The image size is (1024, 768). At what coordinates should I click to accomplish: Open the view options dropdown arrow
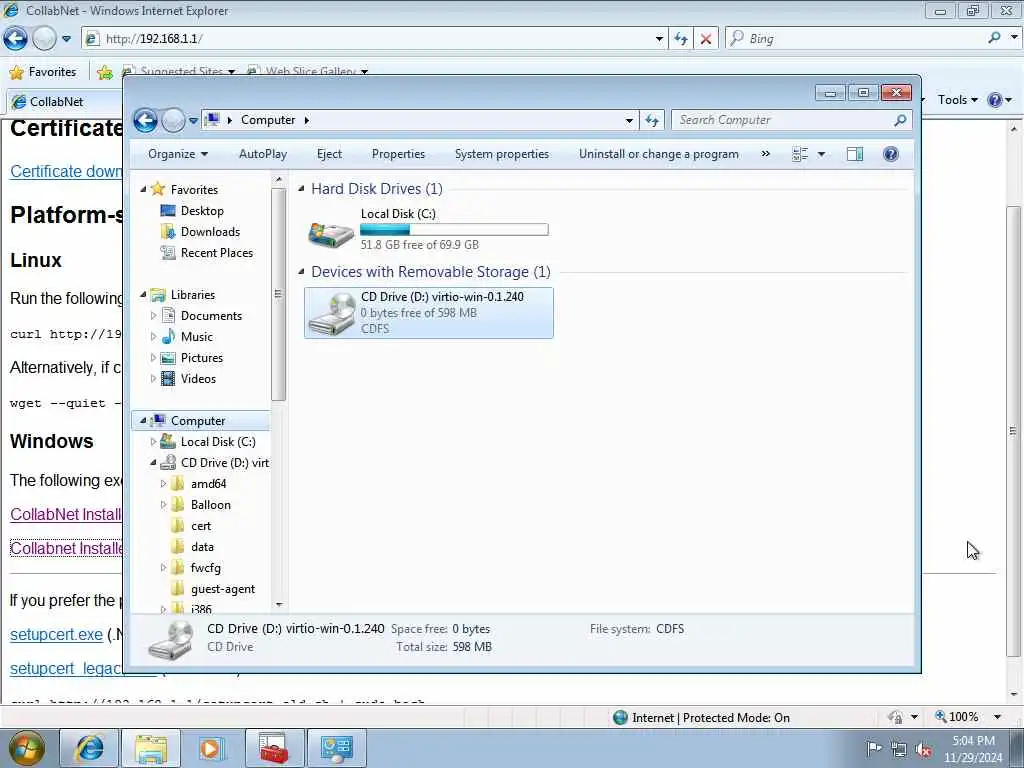point(821,154)
